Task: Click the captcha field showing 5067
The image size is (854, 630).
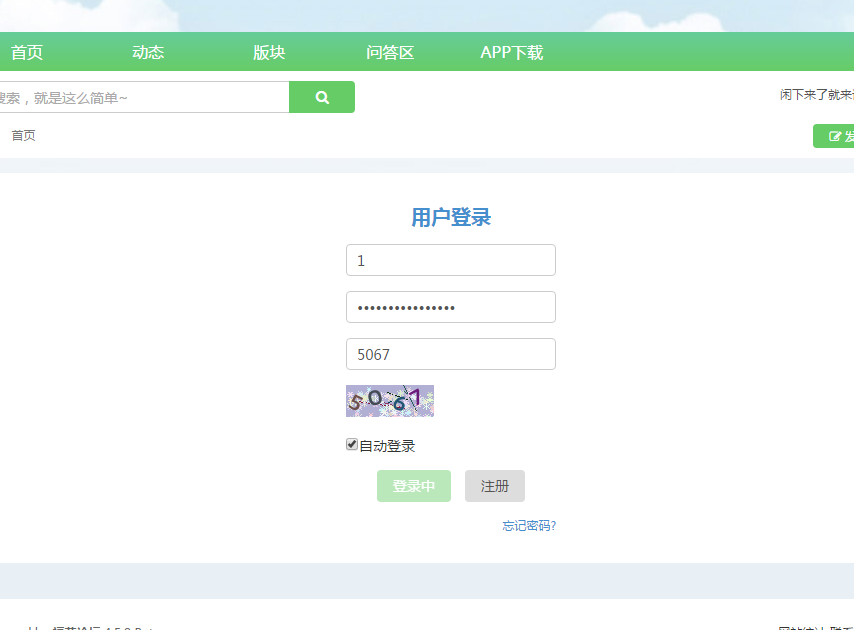Action: [450, 354]
